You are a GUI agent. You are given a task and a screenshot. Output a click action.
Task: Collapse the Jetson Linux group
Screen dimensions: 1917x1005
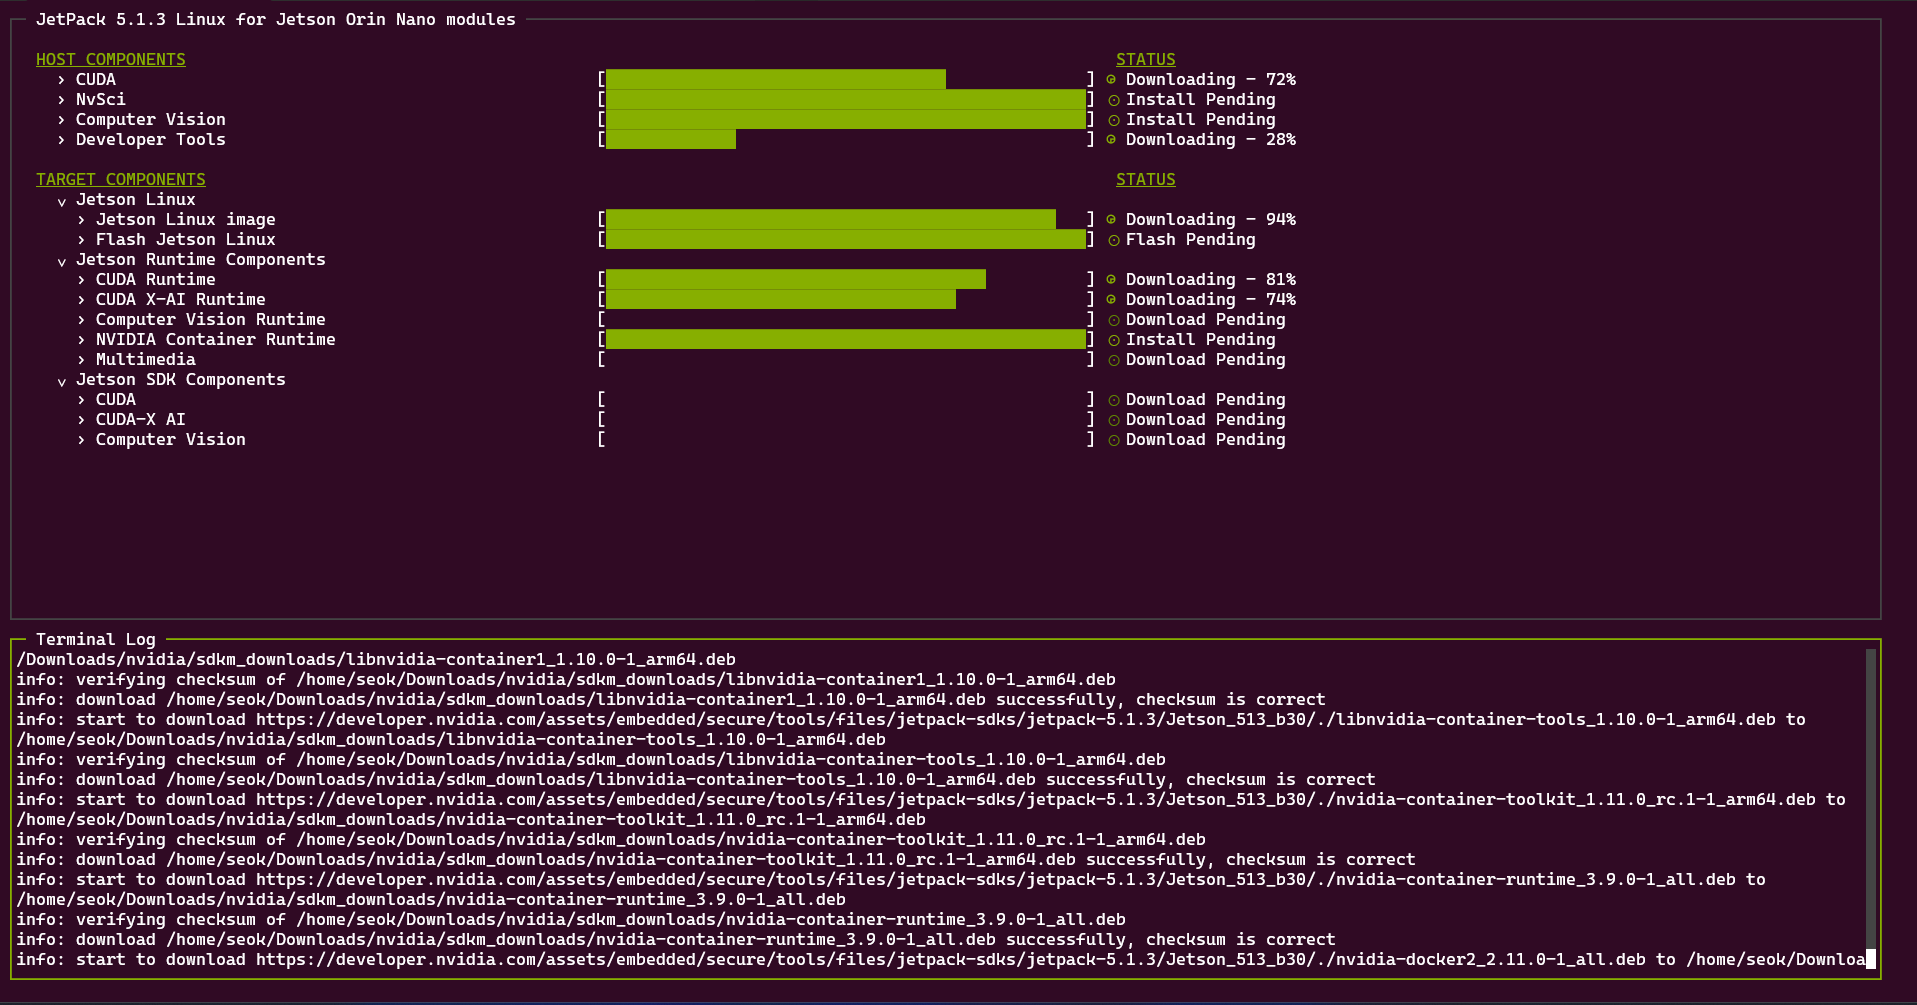(61, 201)
